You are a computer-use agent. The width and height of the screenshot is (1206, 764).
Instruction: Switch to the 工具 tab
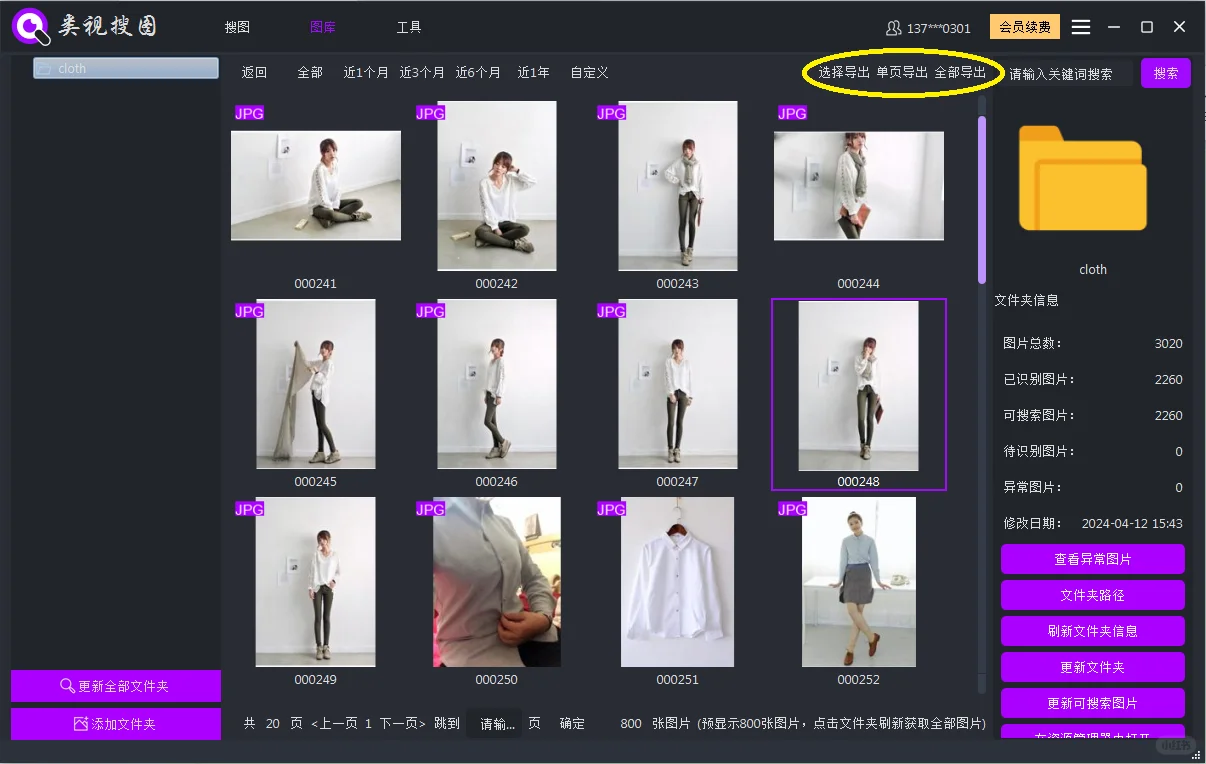point(409,27)
